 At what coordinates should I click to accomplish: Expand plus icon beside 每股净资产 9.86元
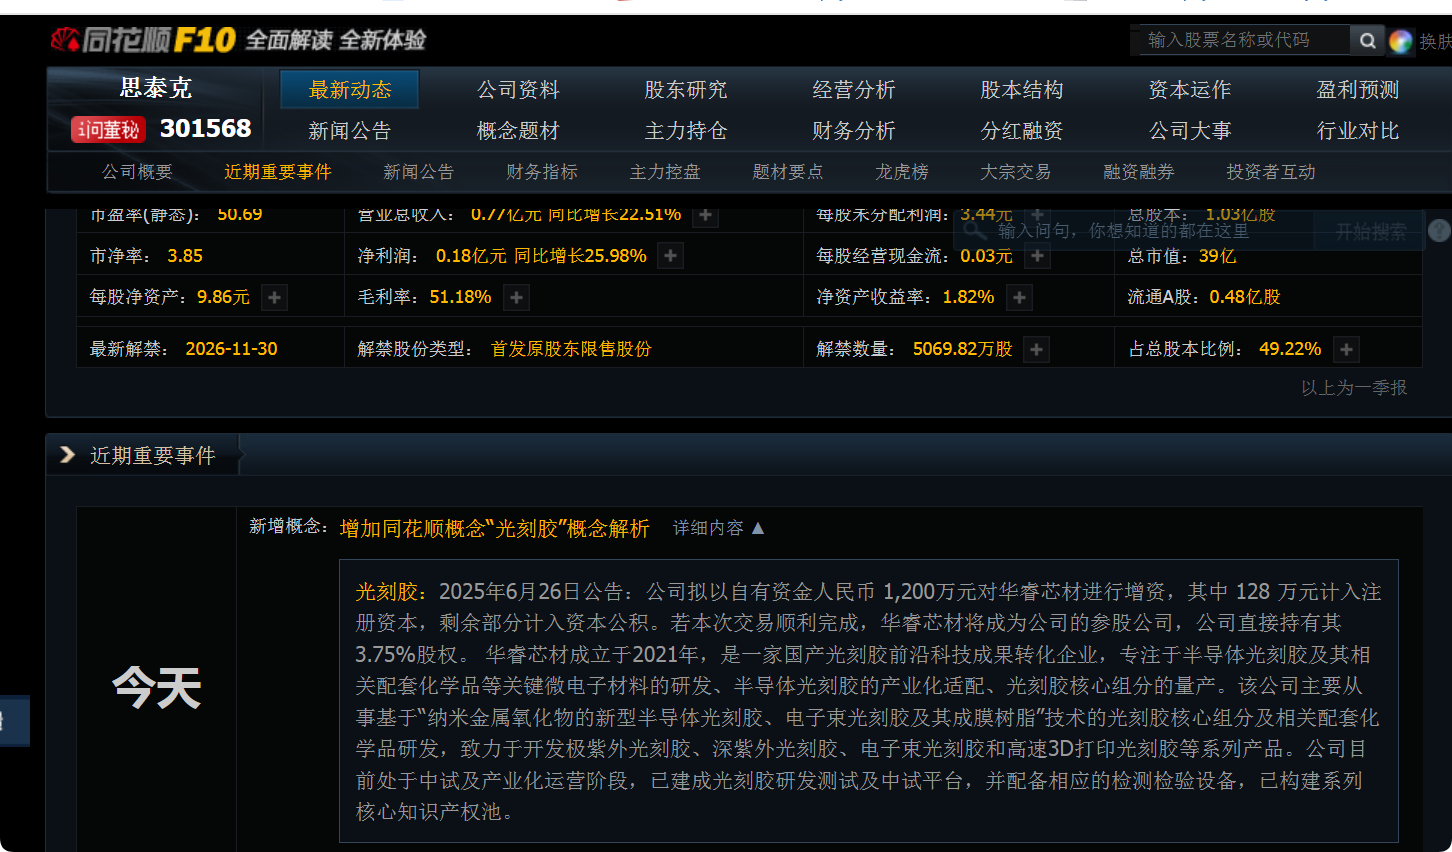274,297
